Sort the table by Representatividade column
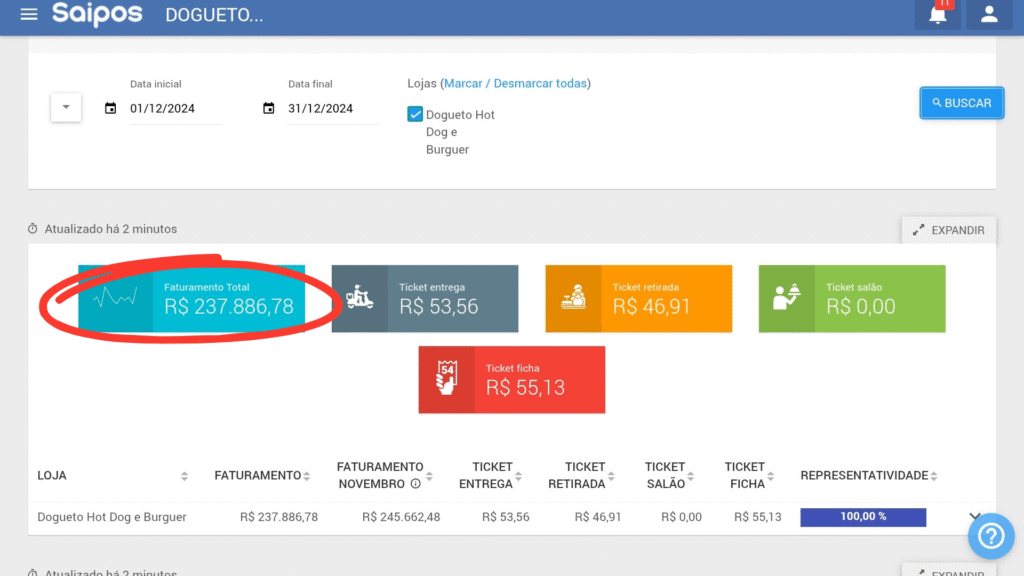This screenshot has height=576, width=1024. (935, 476)
